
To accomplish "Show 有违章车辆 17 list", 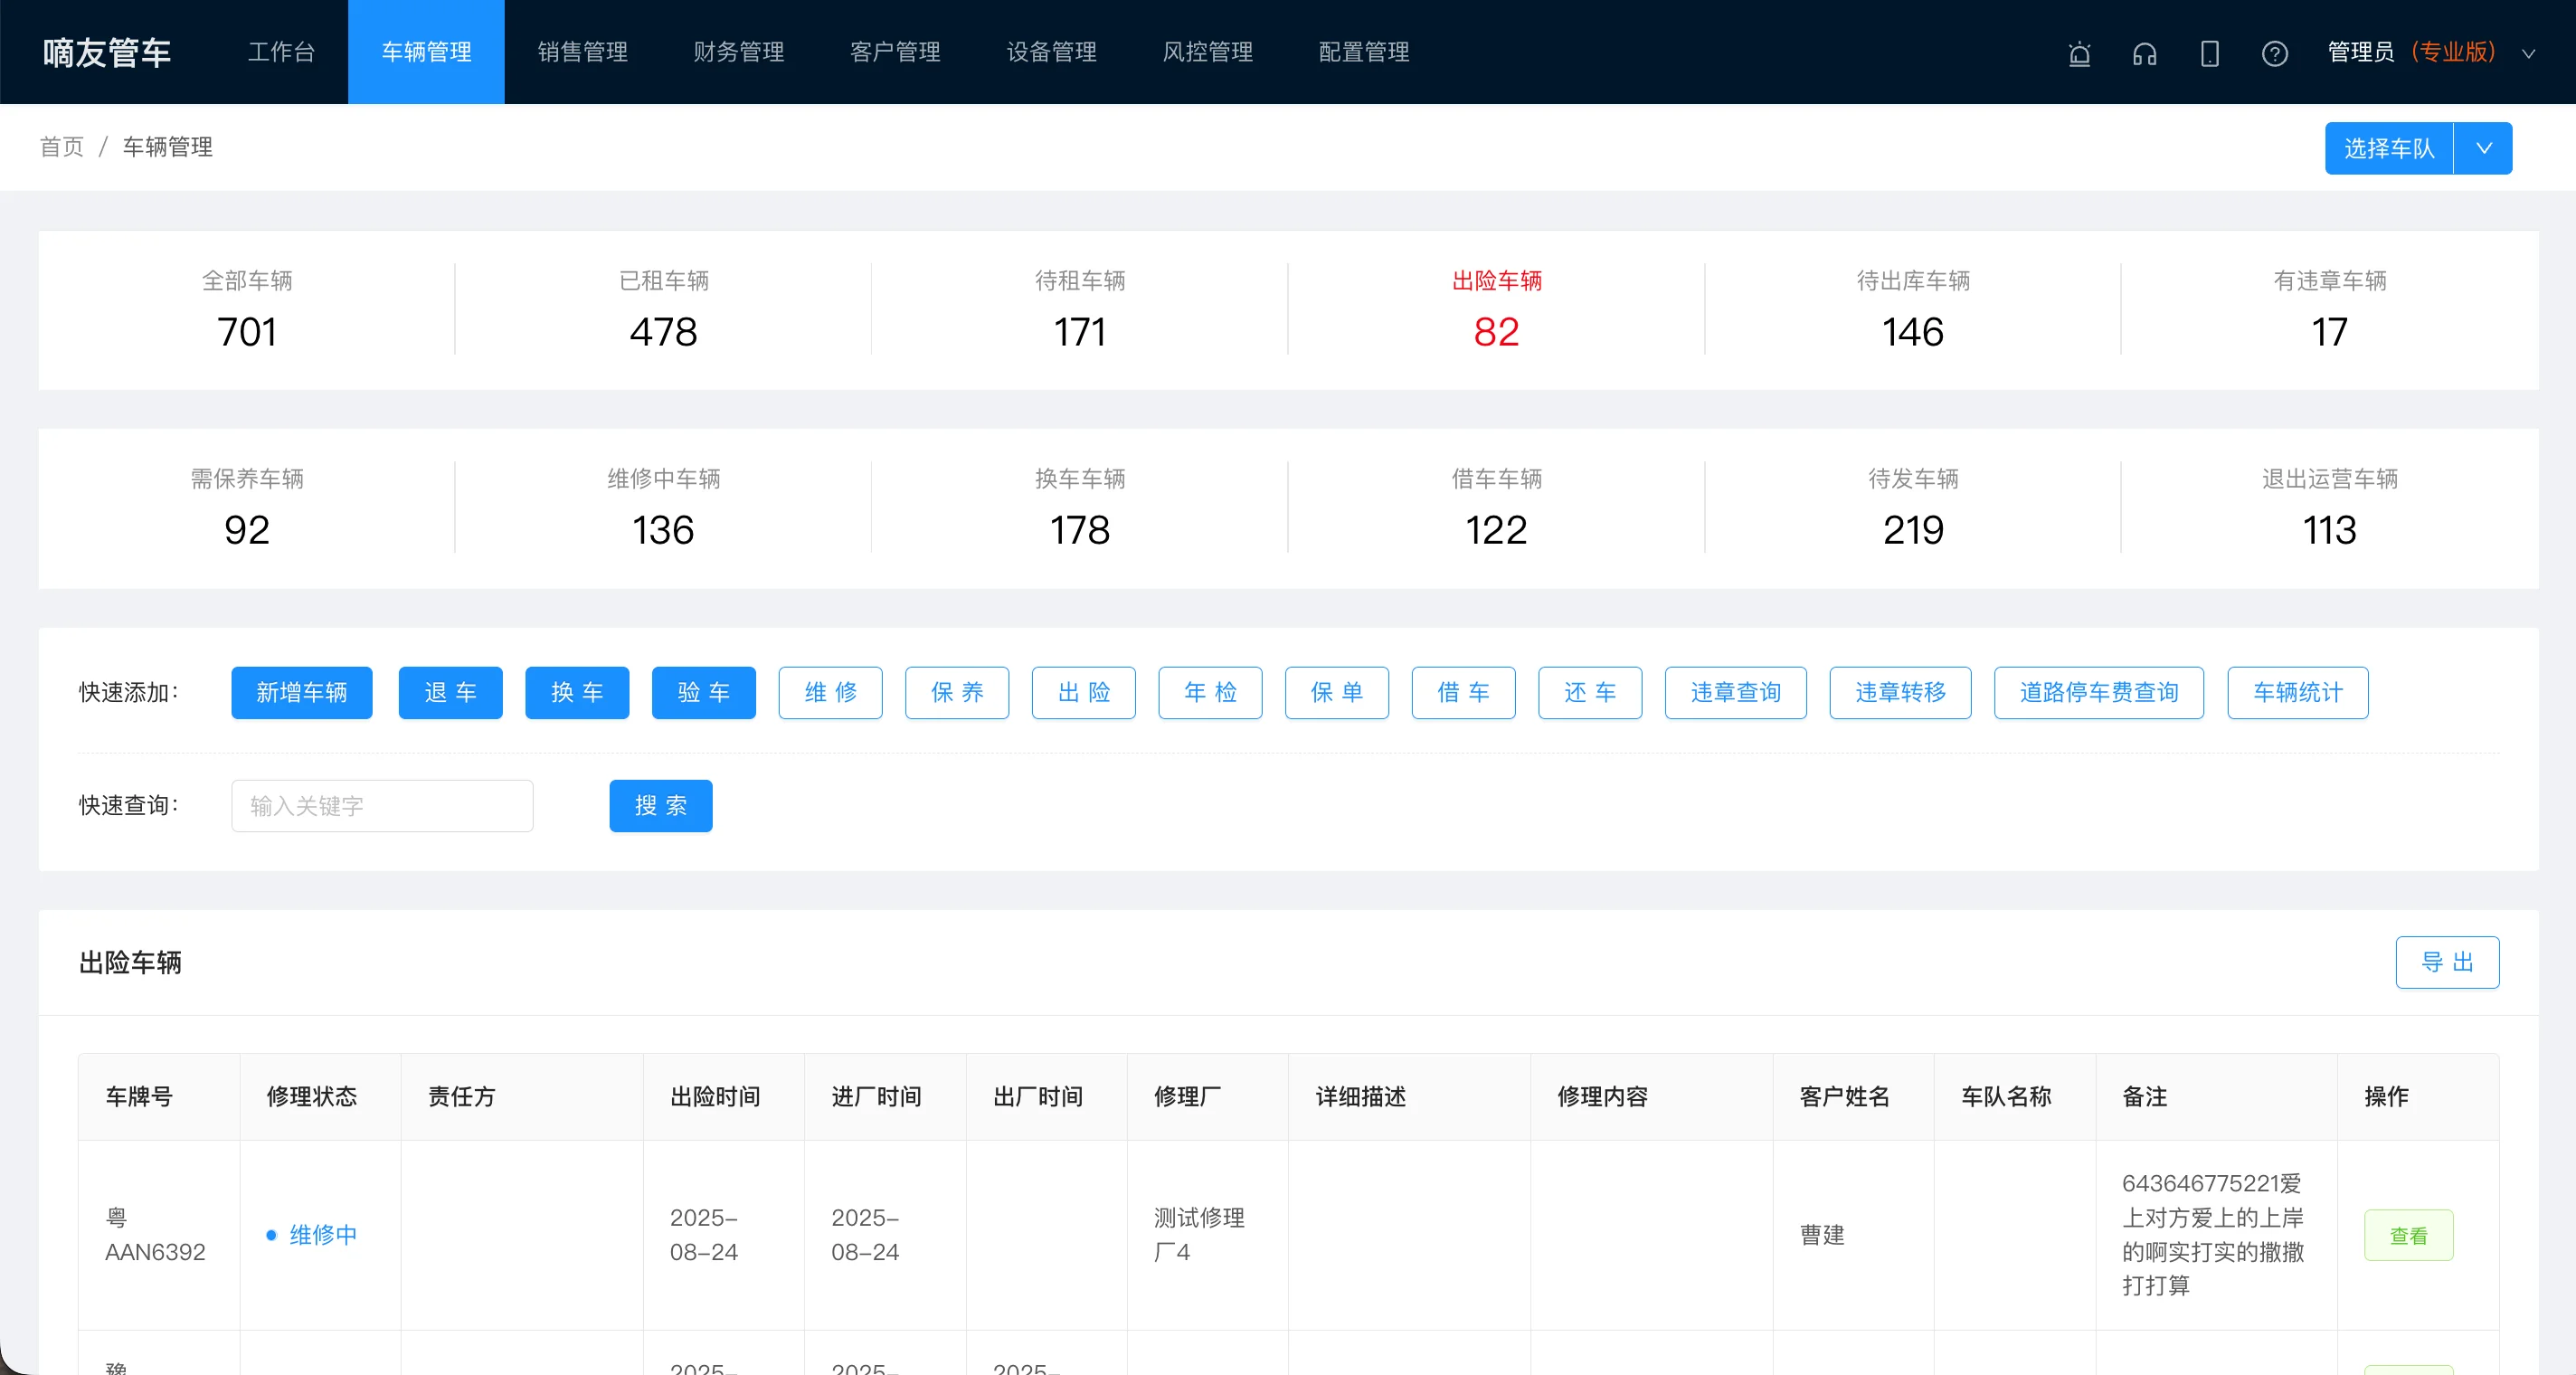I will point(2329,309).
